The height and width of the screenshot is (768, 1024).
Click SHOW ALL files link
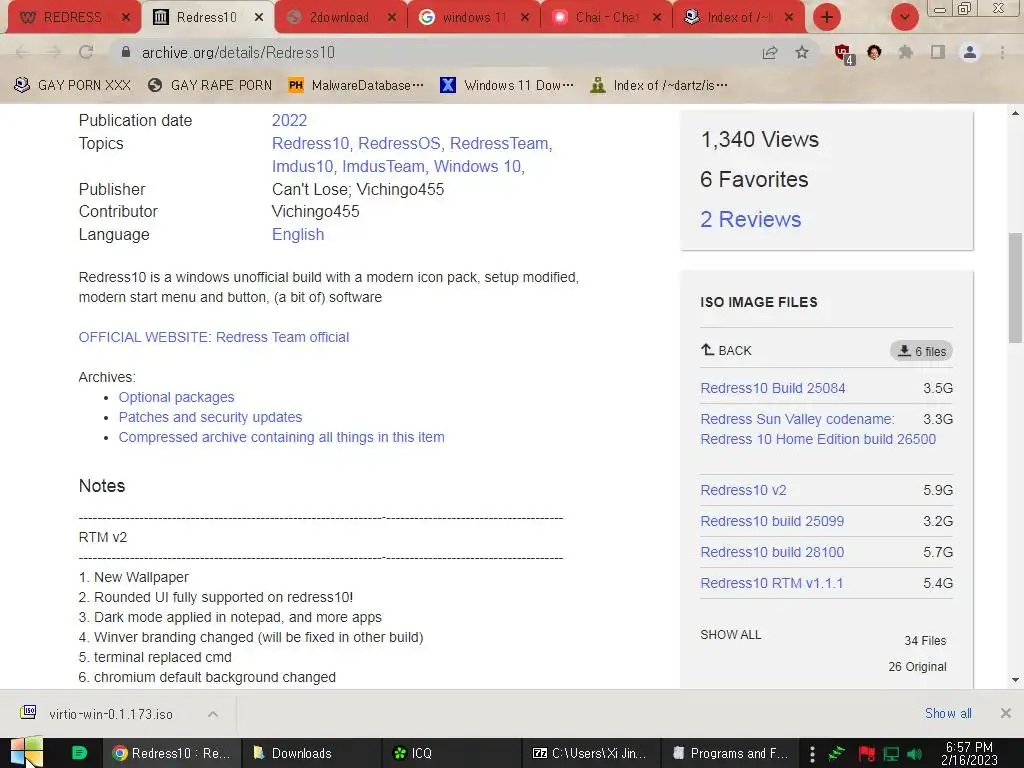730,635
